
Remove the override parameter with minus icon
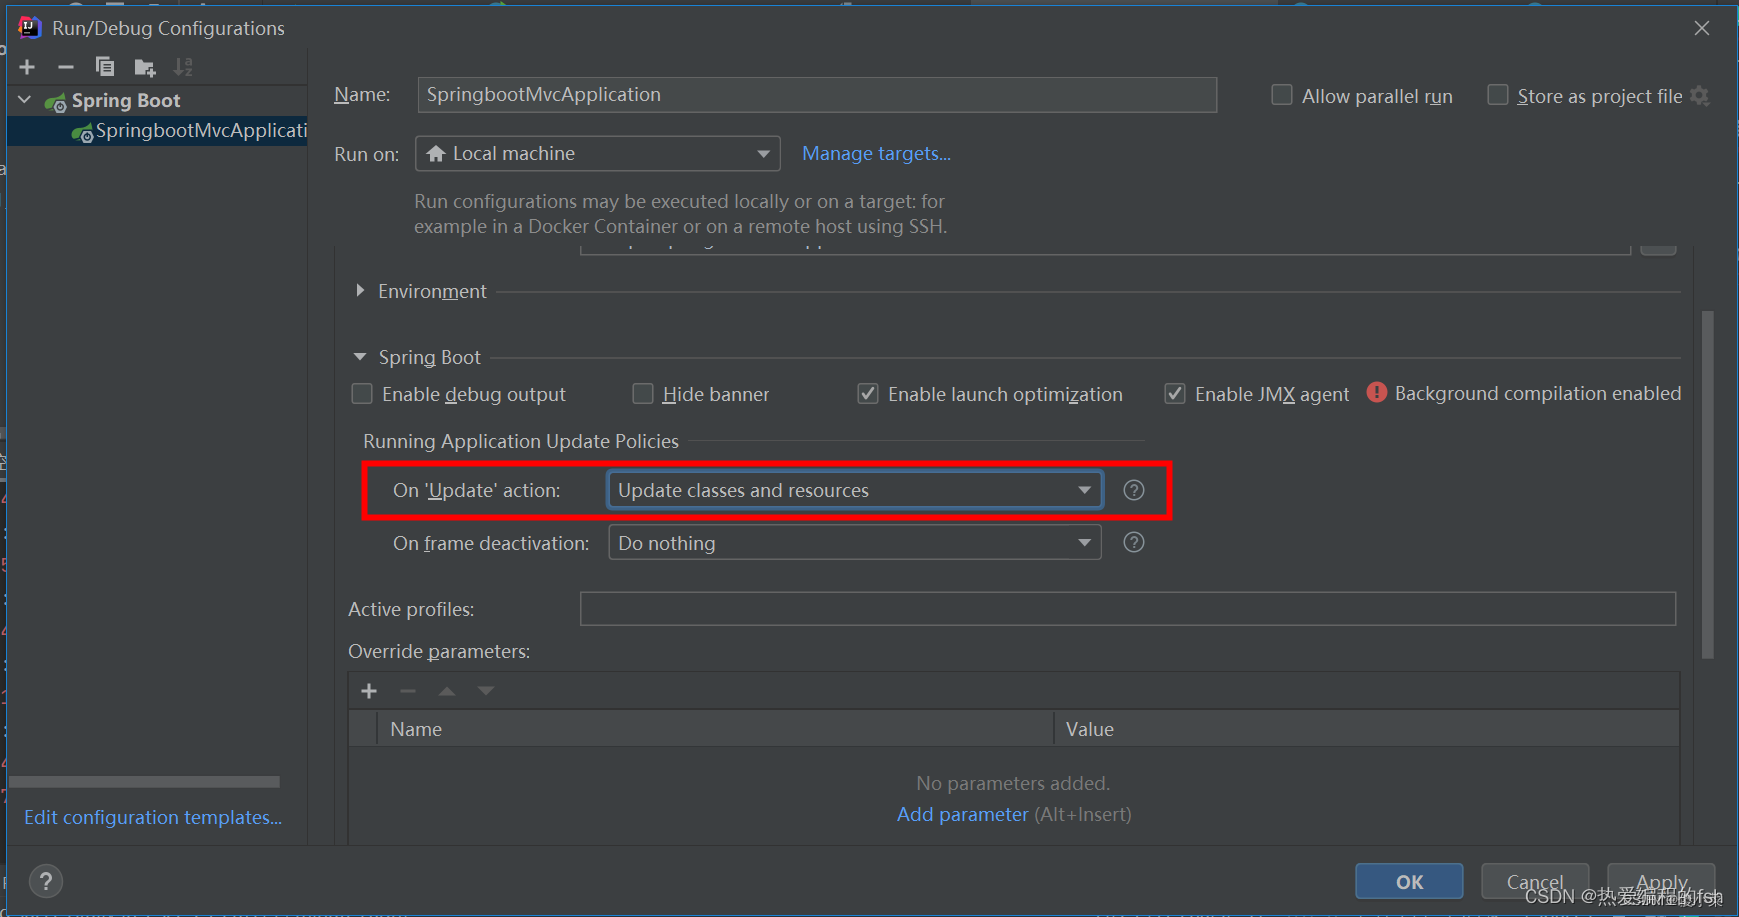point(408,691)
